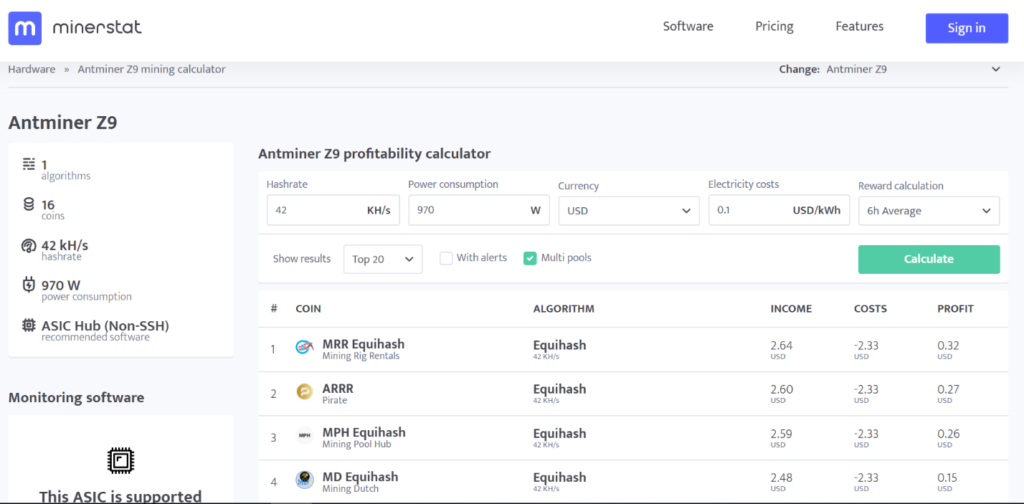Click the ARRR Pirate coin logo
Viewport: 1024px width, 504px height.
[304, 392]
